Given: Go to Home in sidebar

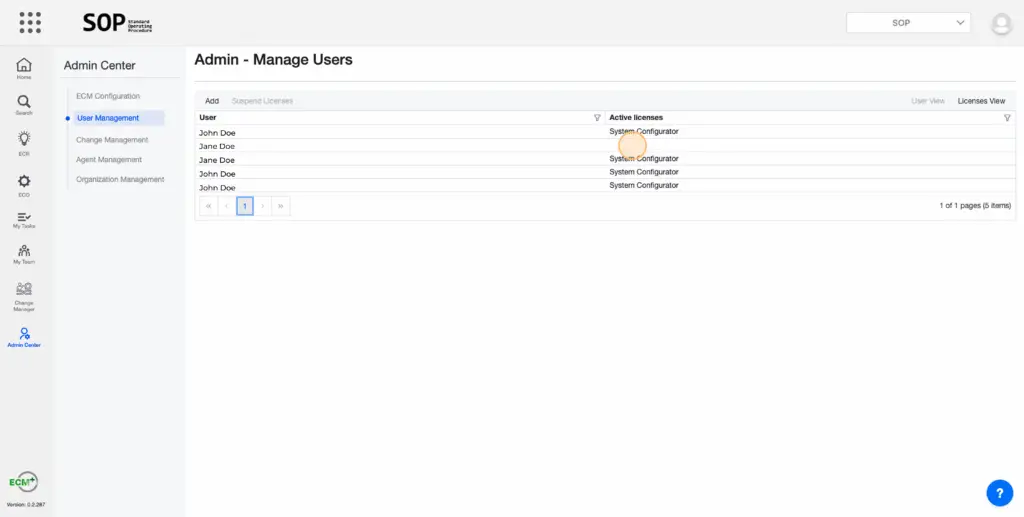Looking at the screenshot, I should (x=24, y=68).
